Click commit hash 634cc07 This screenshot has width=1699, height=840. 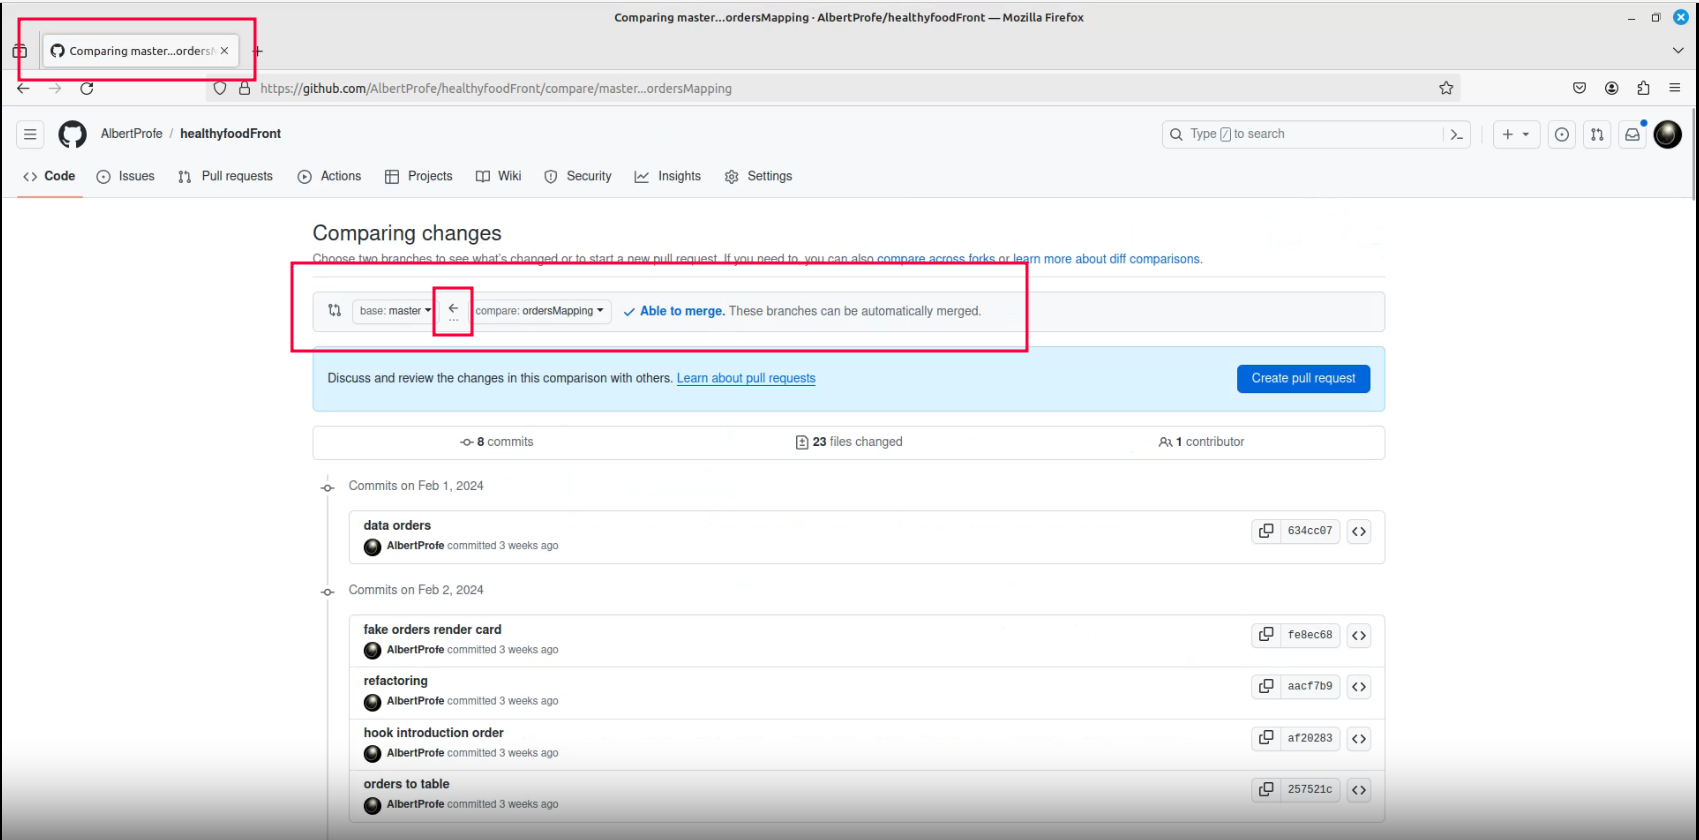[1310, 531]
